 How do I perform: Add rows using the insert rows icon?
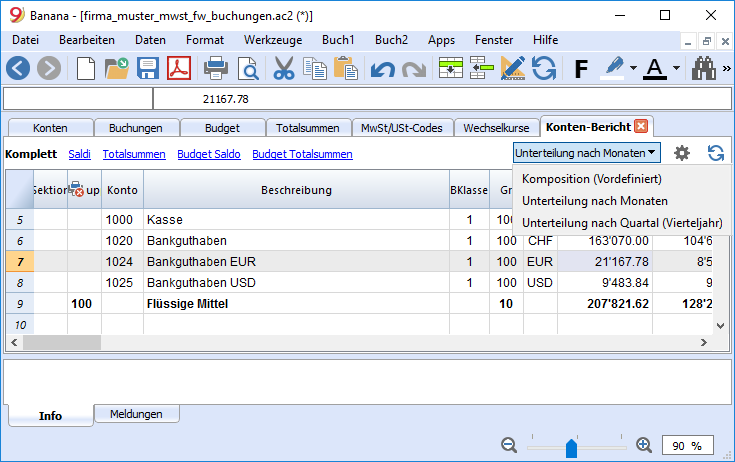450,68
